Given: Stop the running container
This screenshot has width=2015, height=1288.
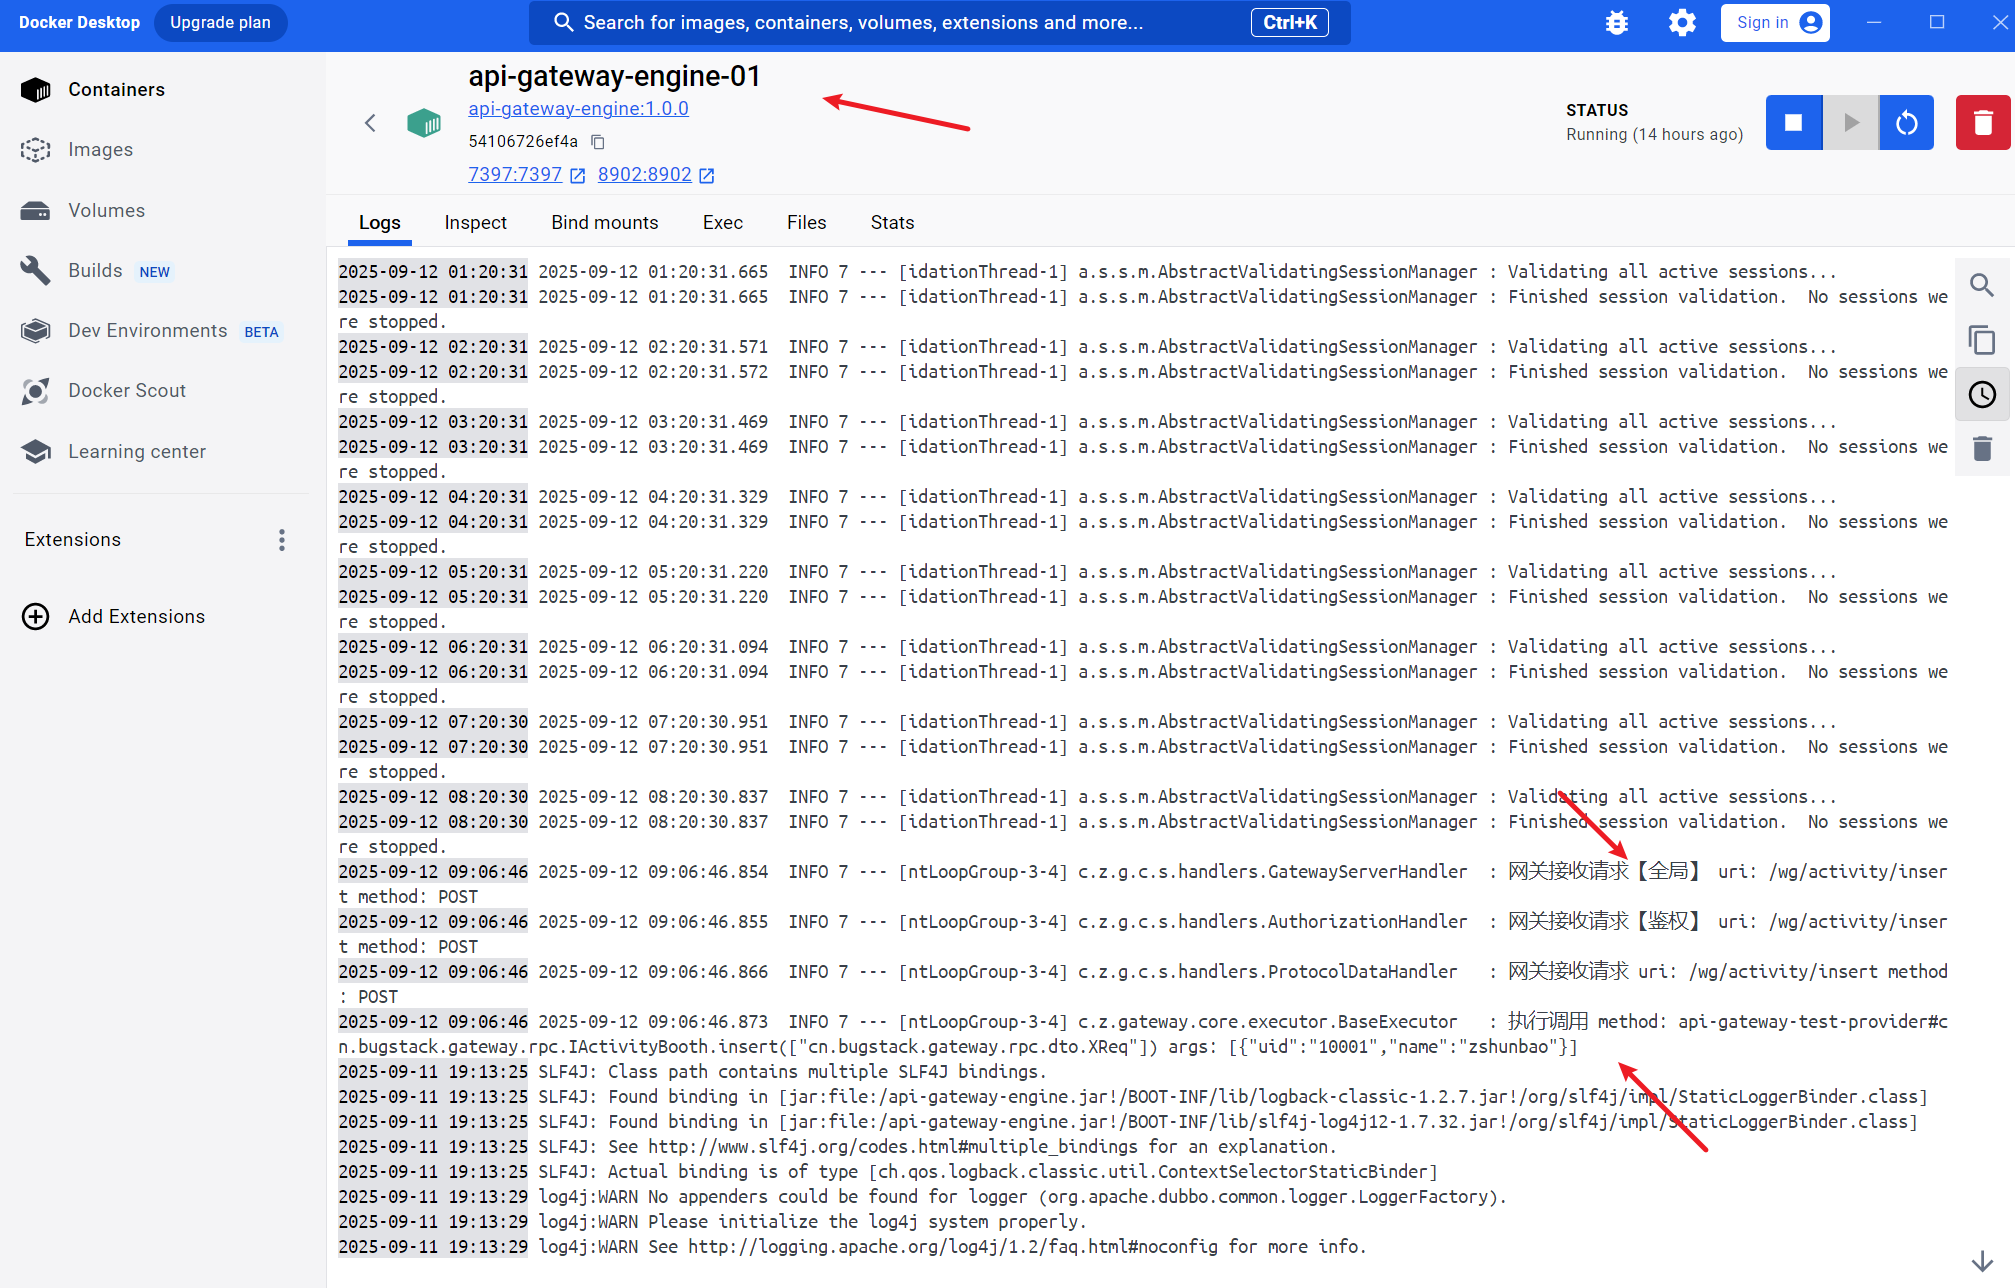Looking at the screenshot, I should 1793,123.
